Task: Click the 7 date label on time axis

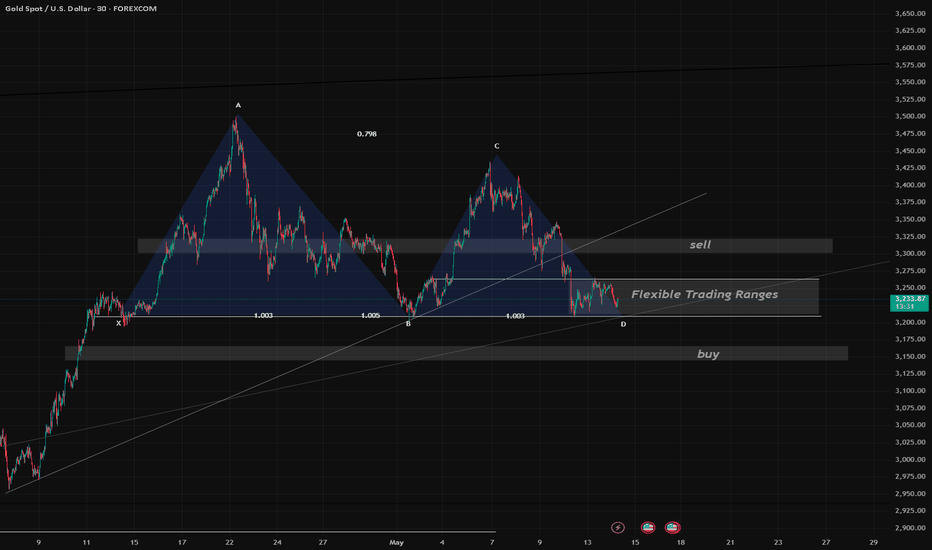Action: 492,542
